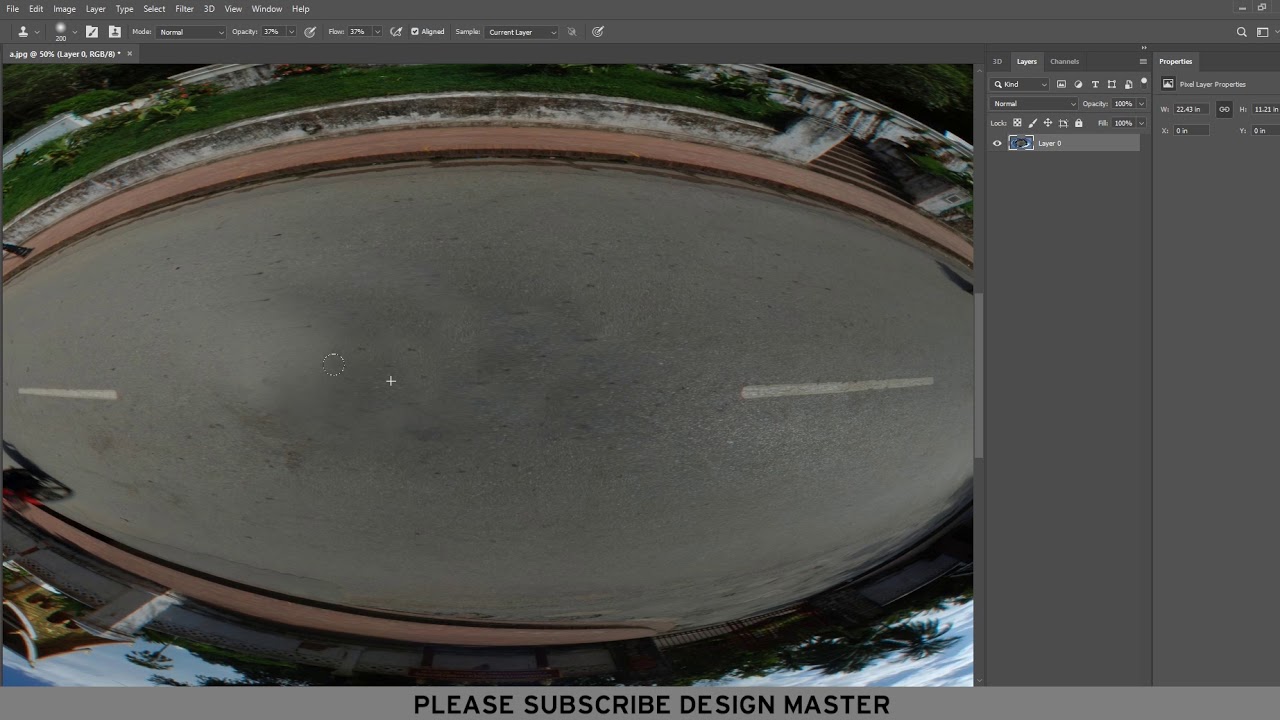Hide Layer 0 with the eye icon

click(997, 143)
